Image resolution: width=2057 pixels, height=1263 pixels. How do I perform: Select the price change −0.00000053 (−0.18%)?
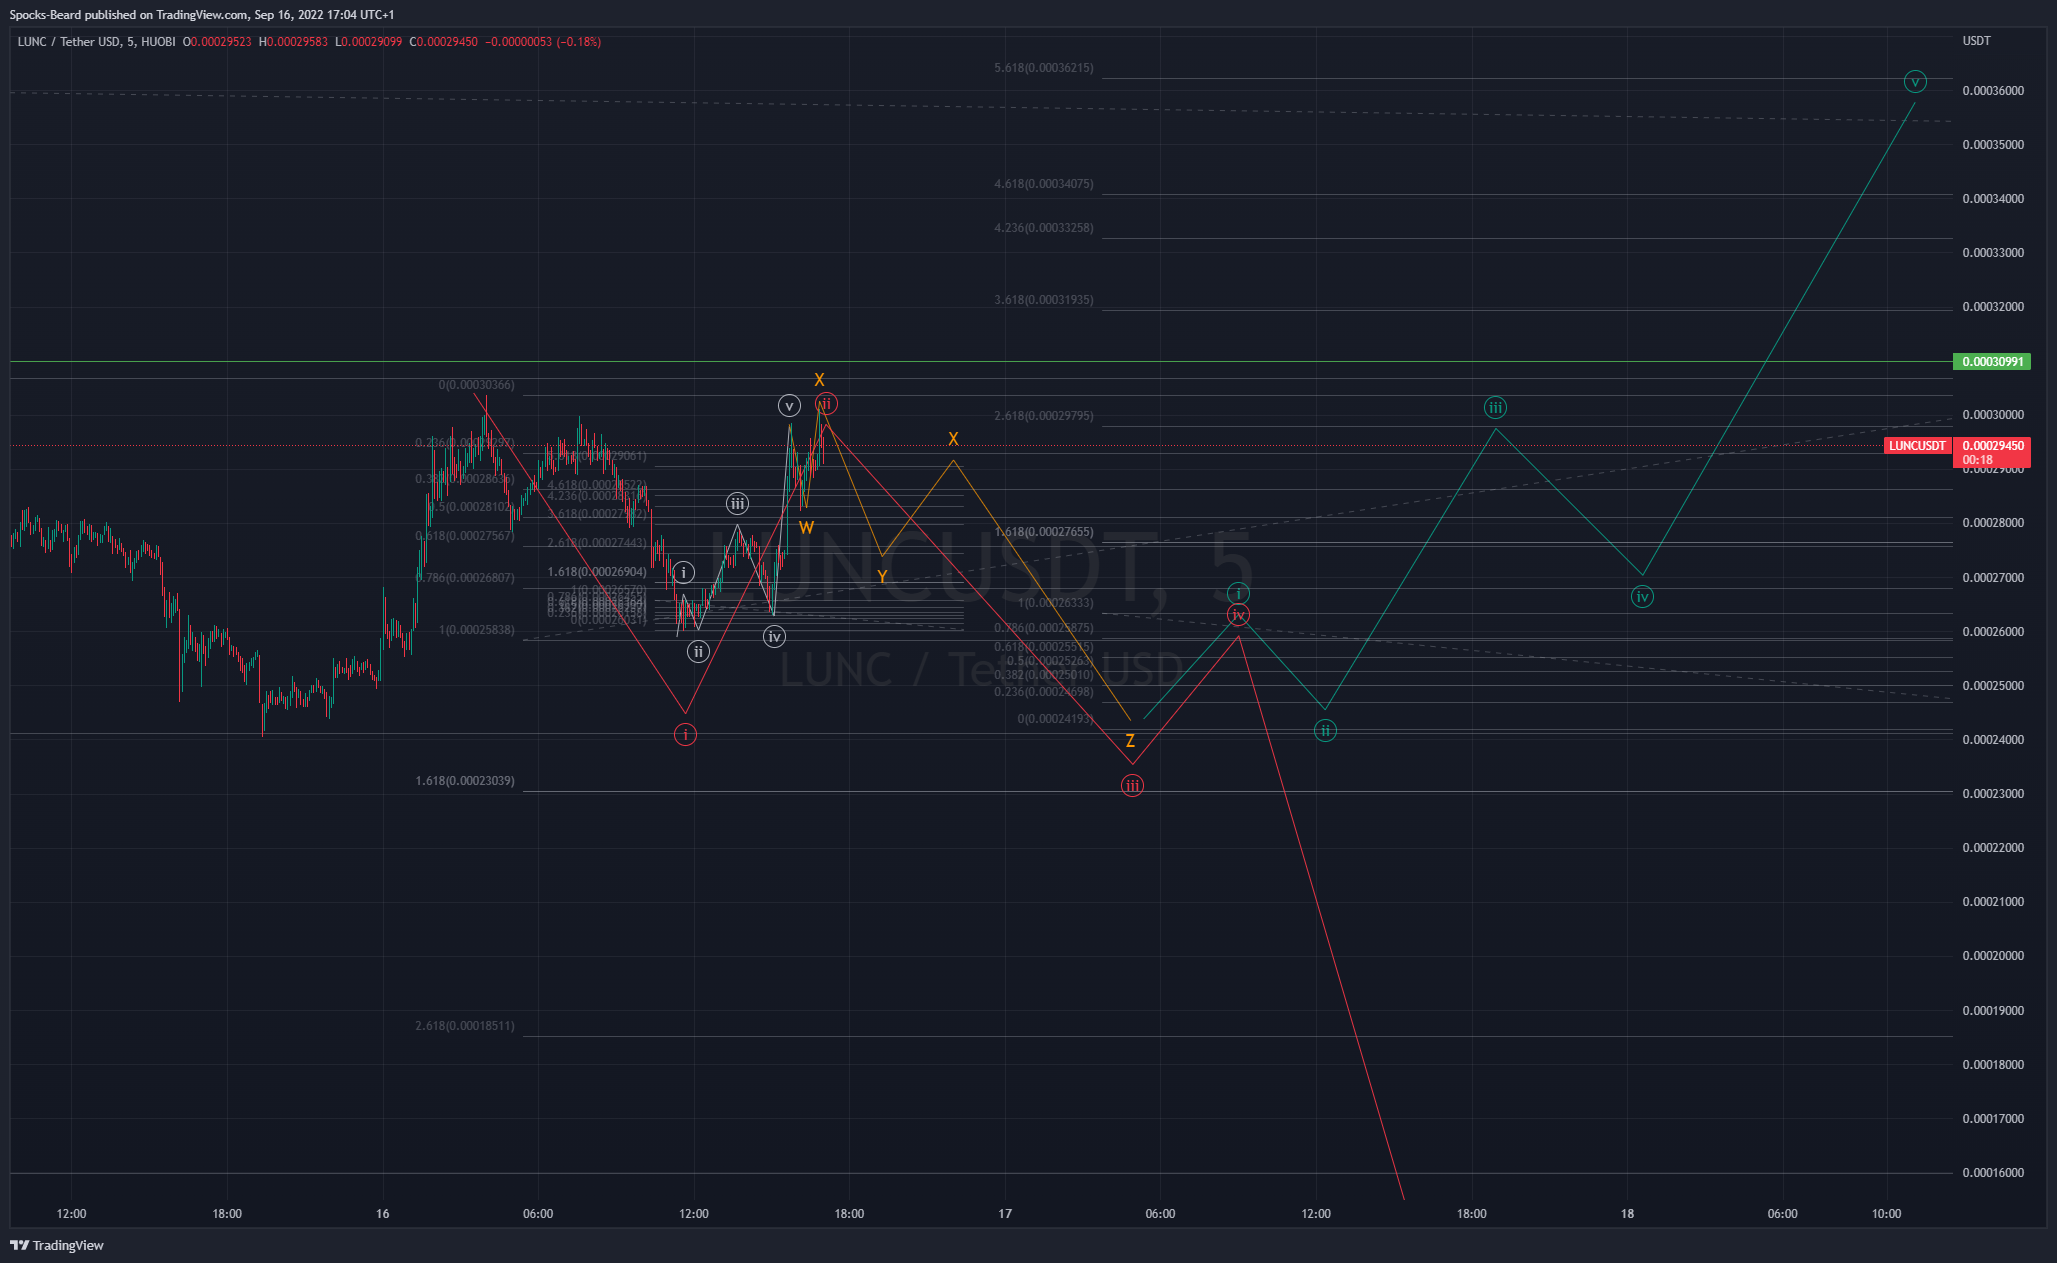click(x=543, y=42)
